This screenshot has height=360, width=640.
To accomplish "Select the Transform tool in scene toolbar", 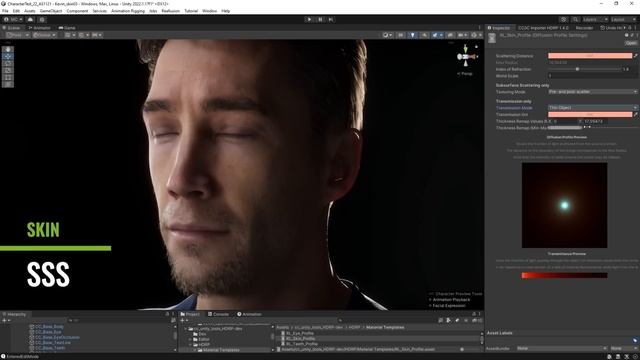I will [x=8, y=84].
